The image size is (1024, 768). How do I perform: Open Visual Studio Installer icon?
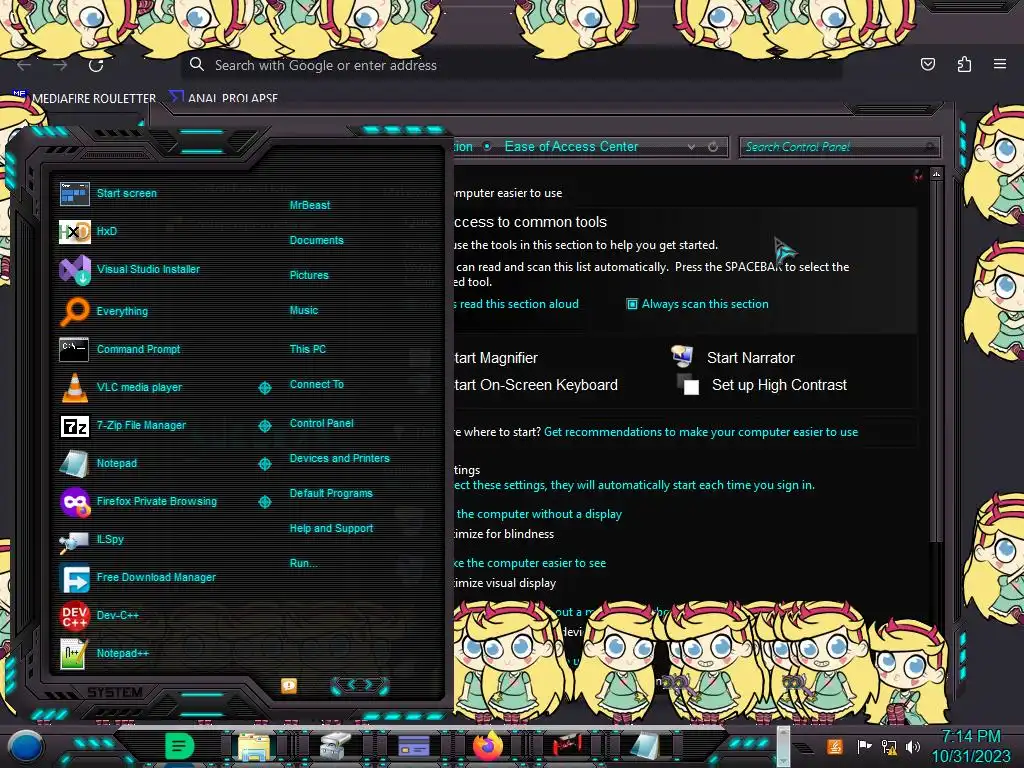pos(74,270)
